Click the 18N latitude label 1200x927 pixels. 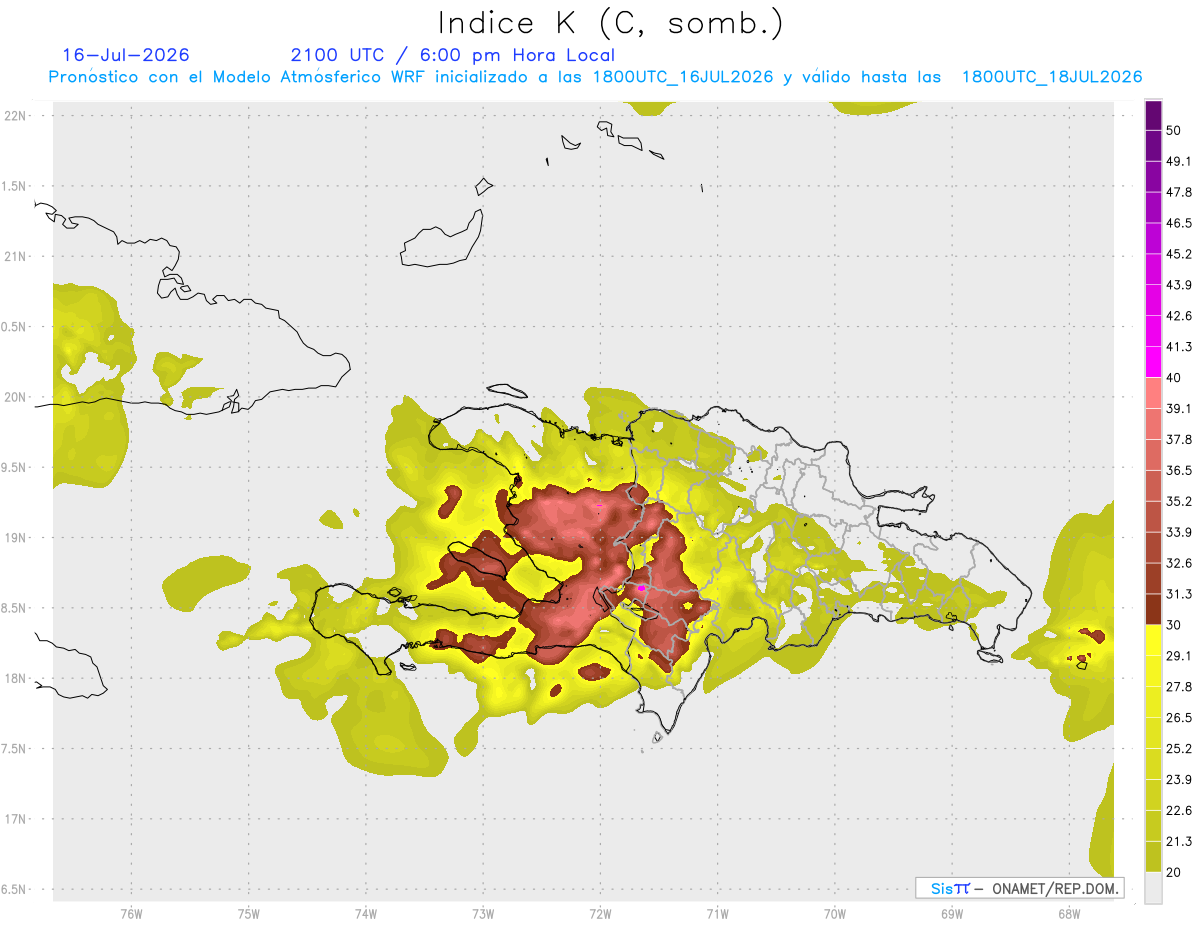point(16,678)
